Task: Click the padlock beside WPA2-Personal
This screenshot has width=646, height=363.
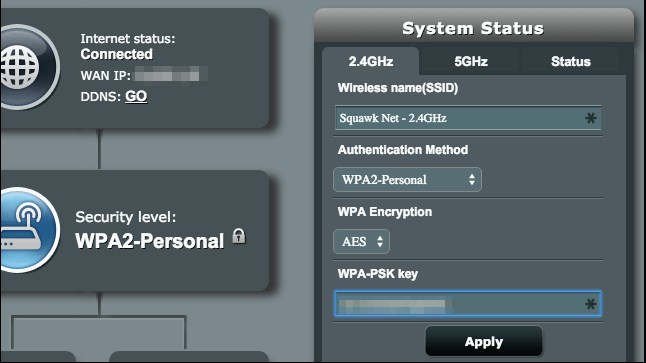Action: click(239, 236)
